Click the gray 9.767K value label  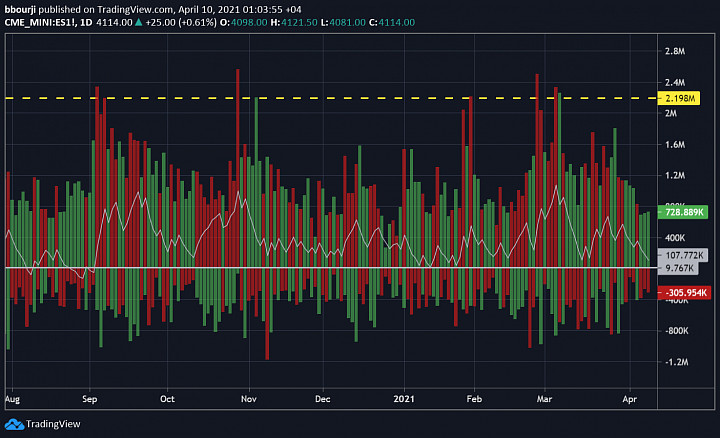[x=678, y=268]
